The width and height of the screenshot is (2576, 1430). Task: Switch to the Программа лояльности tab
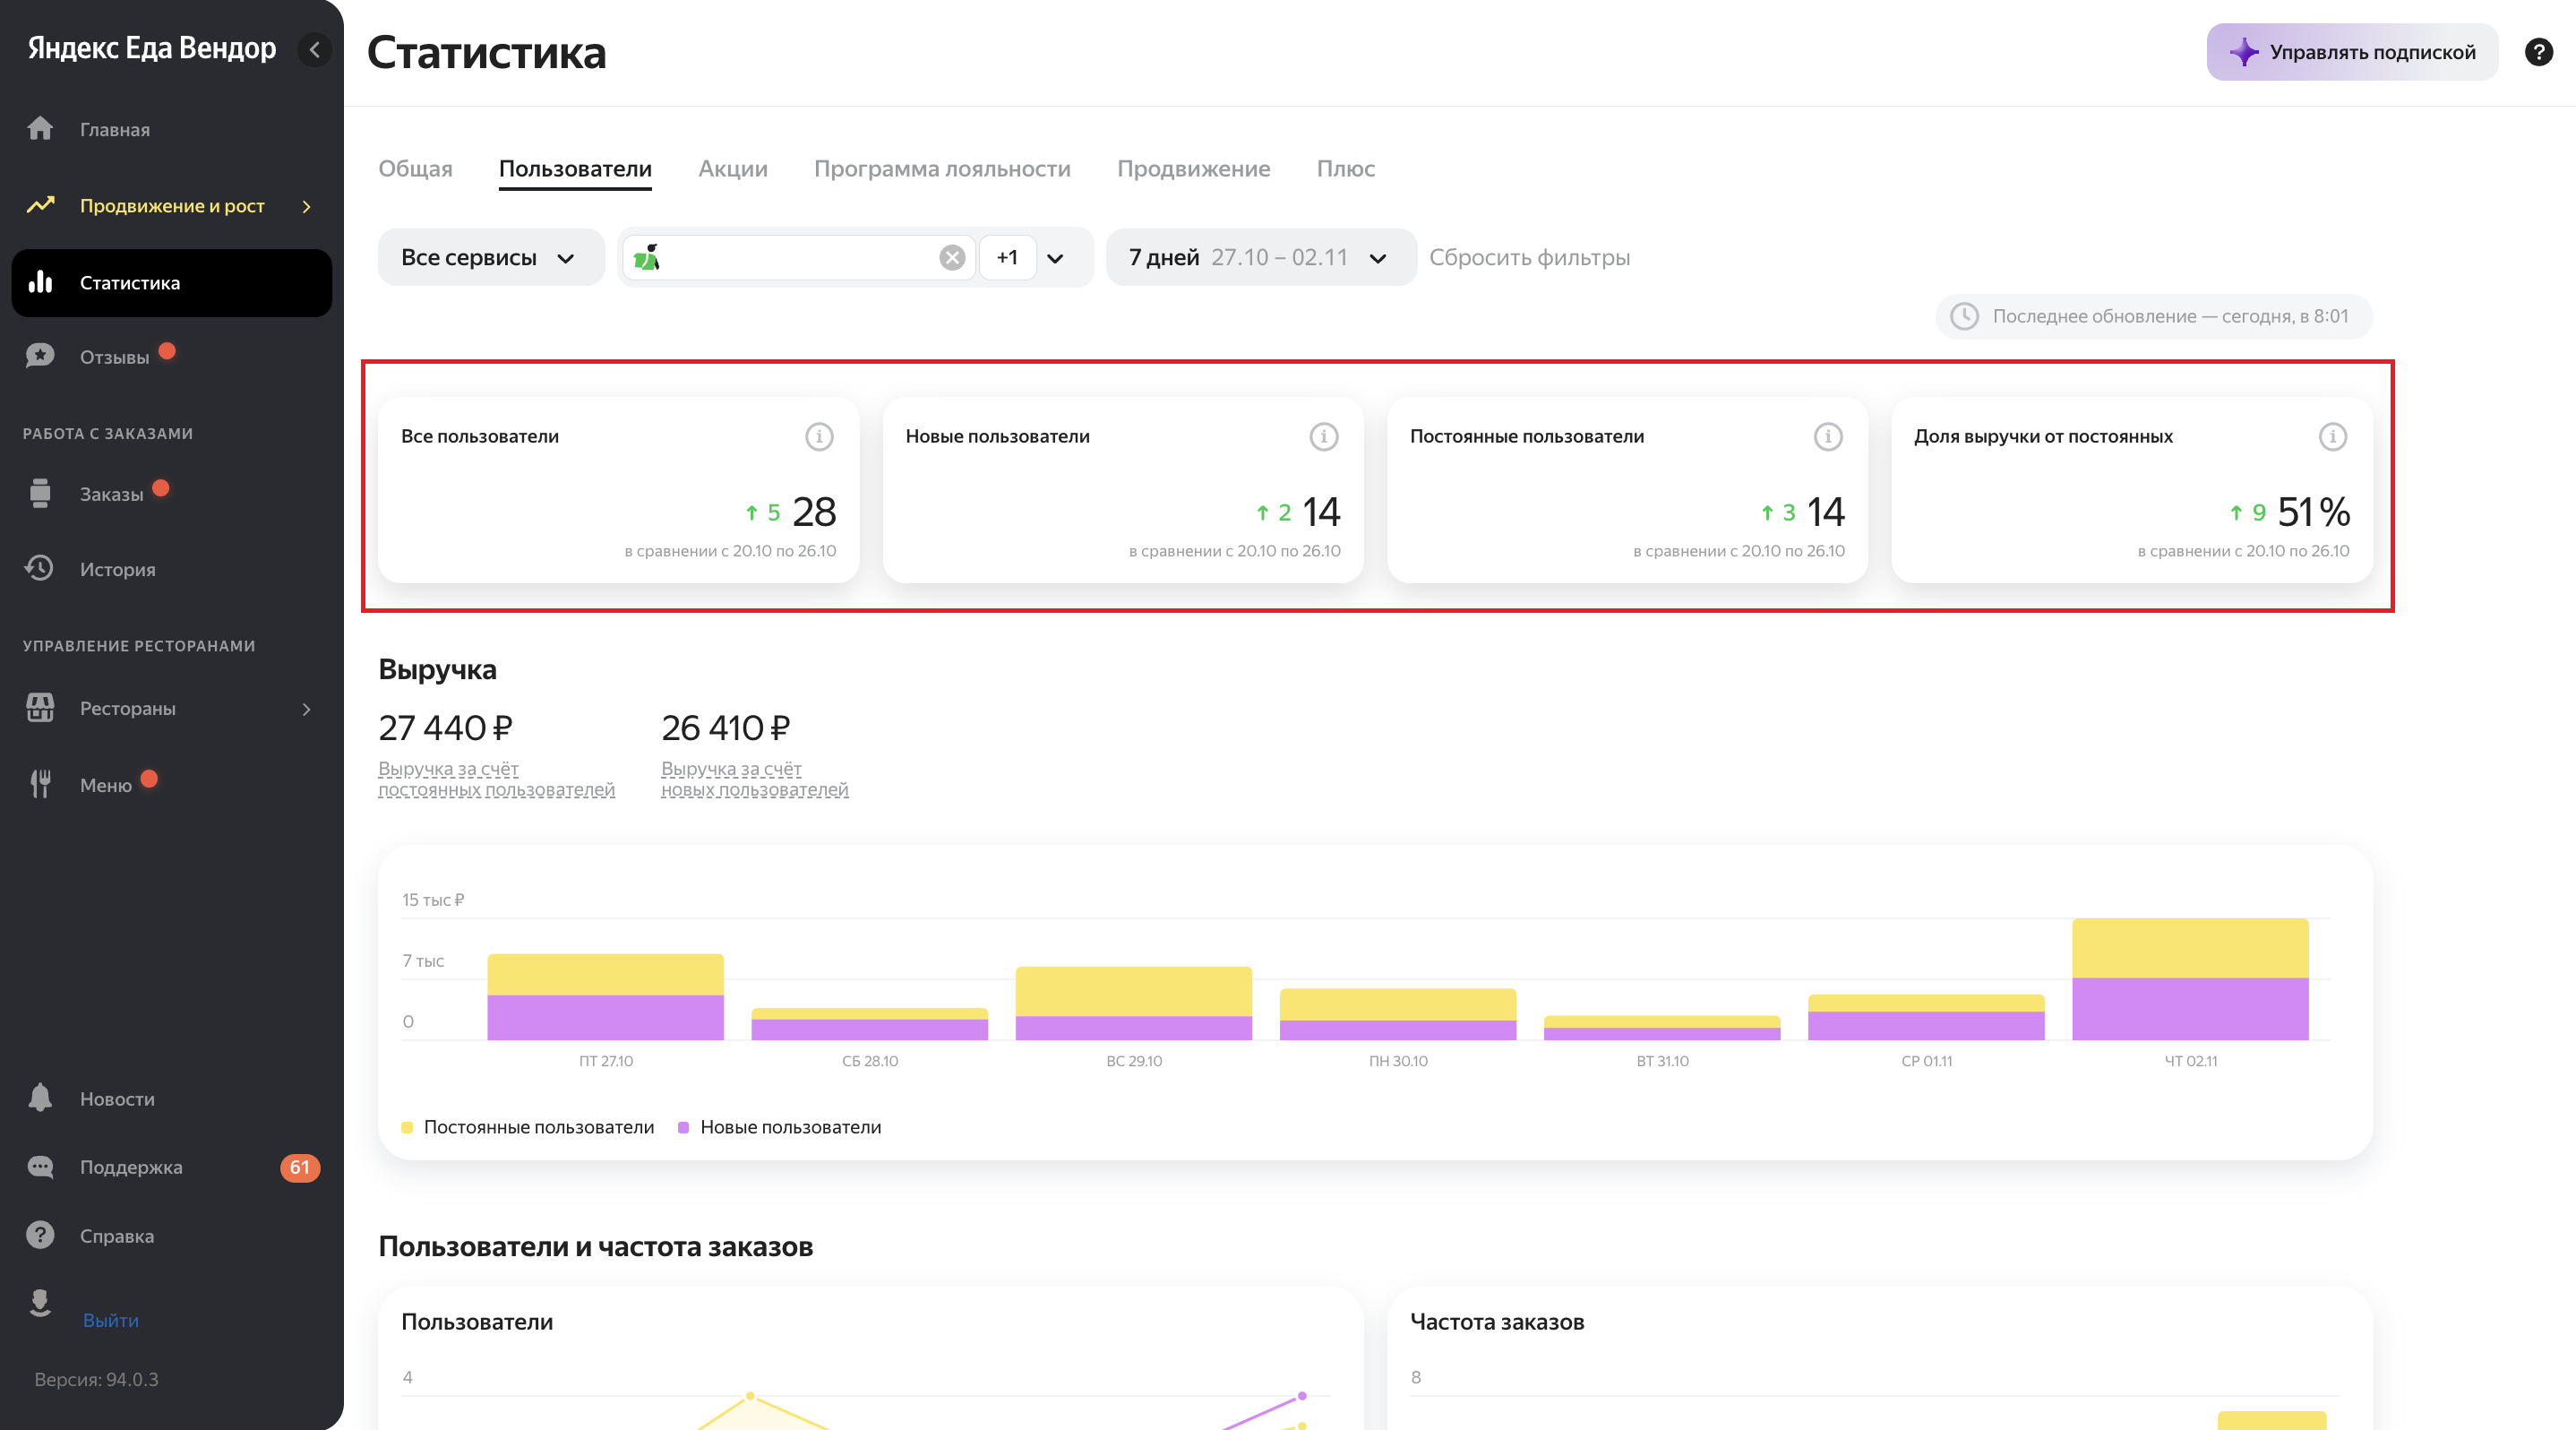[941, 169]
